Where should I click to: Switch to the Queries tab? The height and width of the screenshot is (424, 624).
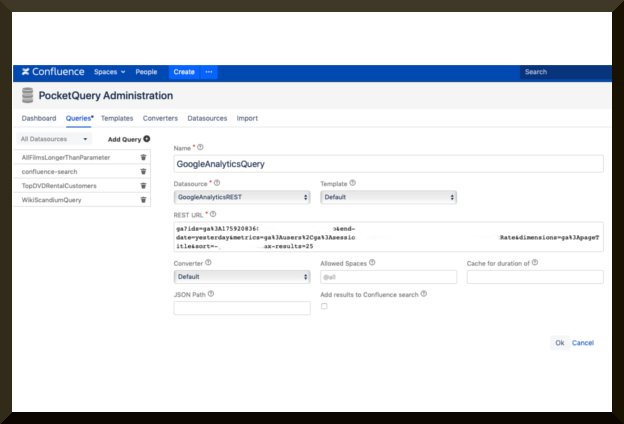[x=79, y=118]
